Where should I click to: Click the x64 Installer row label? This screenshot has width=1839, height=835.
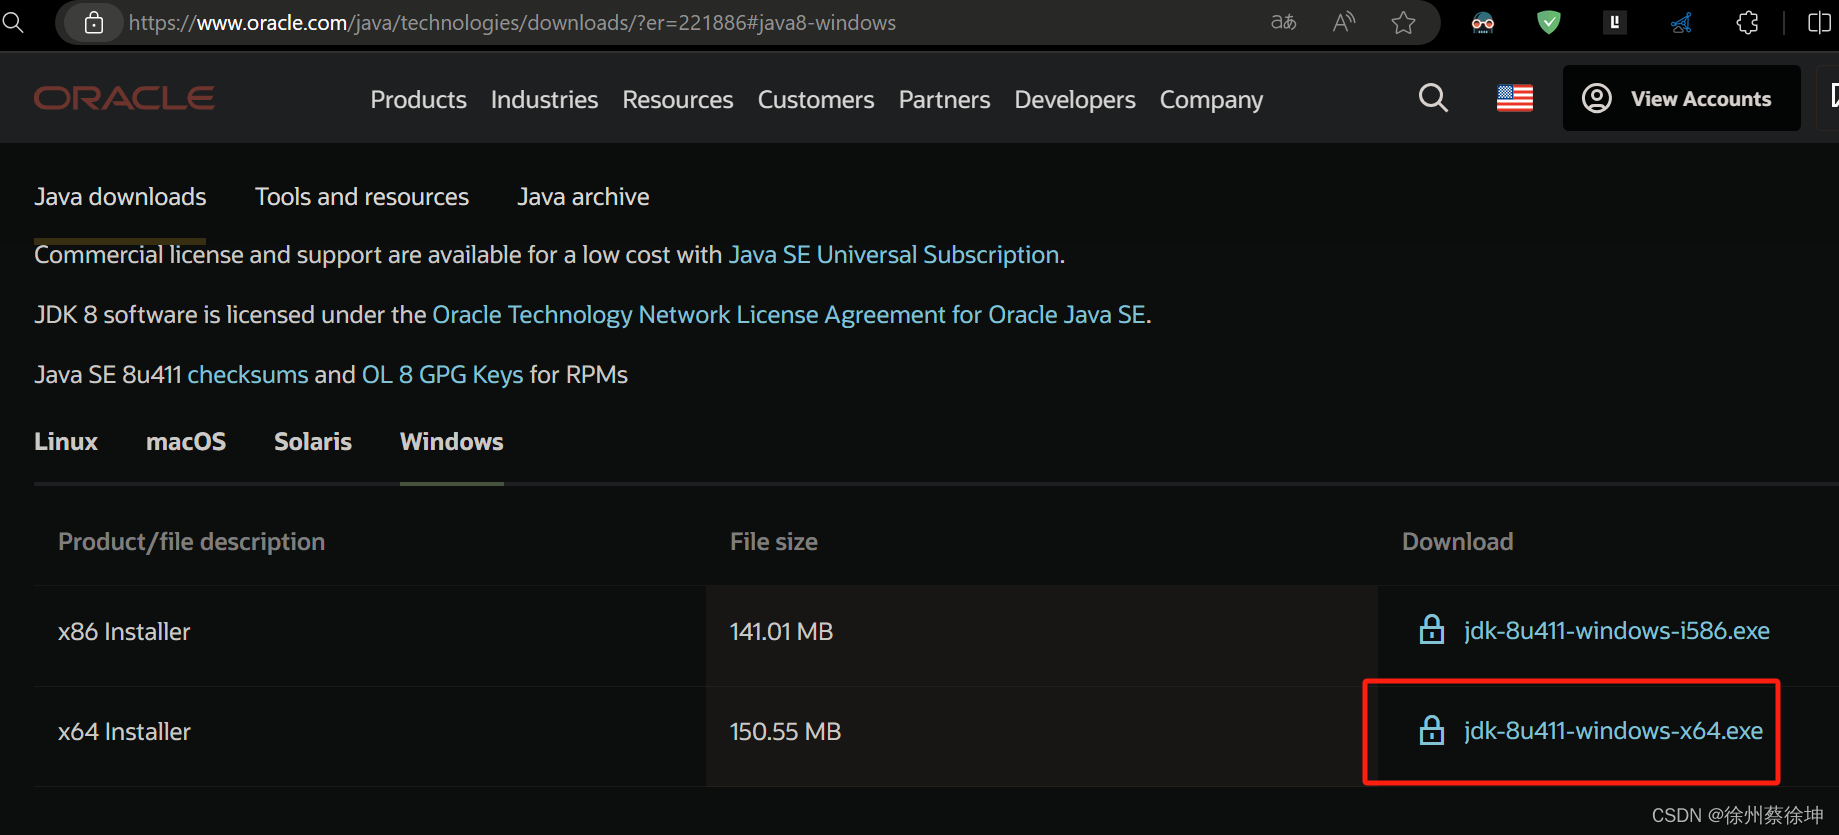click(124, 732)
